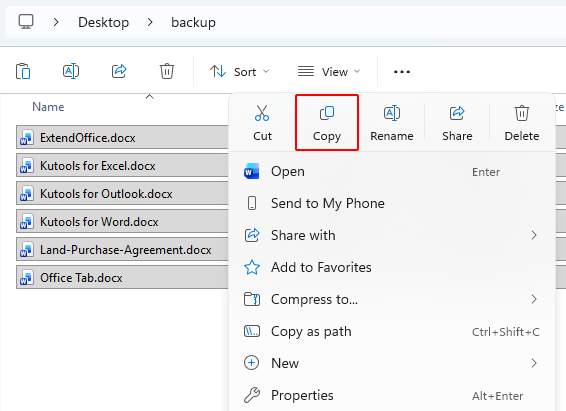566x411 pixels.
Task: Click the Word icon of Kutools for Excel.docx
Action: (x=27, y=166)
